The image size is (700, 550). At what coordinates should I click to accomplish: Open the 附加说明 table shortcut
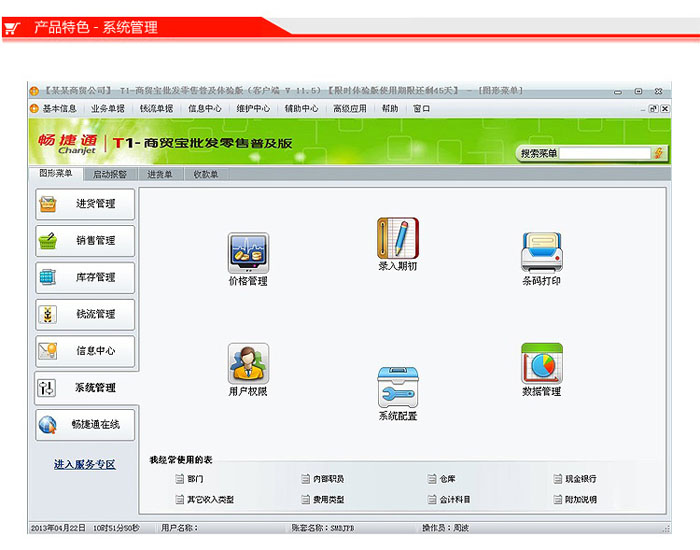[581, 500]
